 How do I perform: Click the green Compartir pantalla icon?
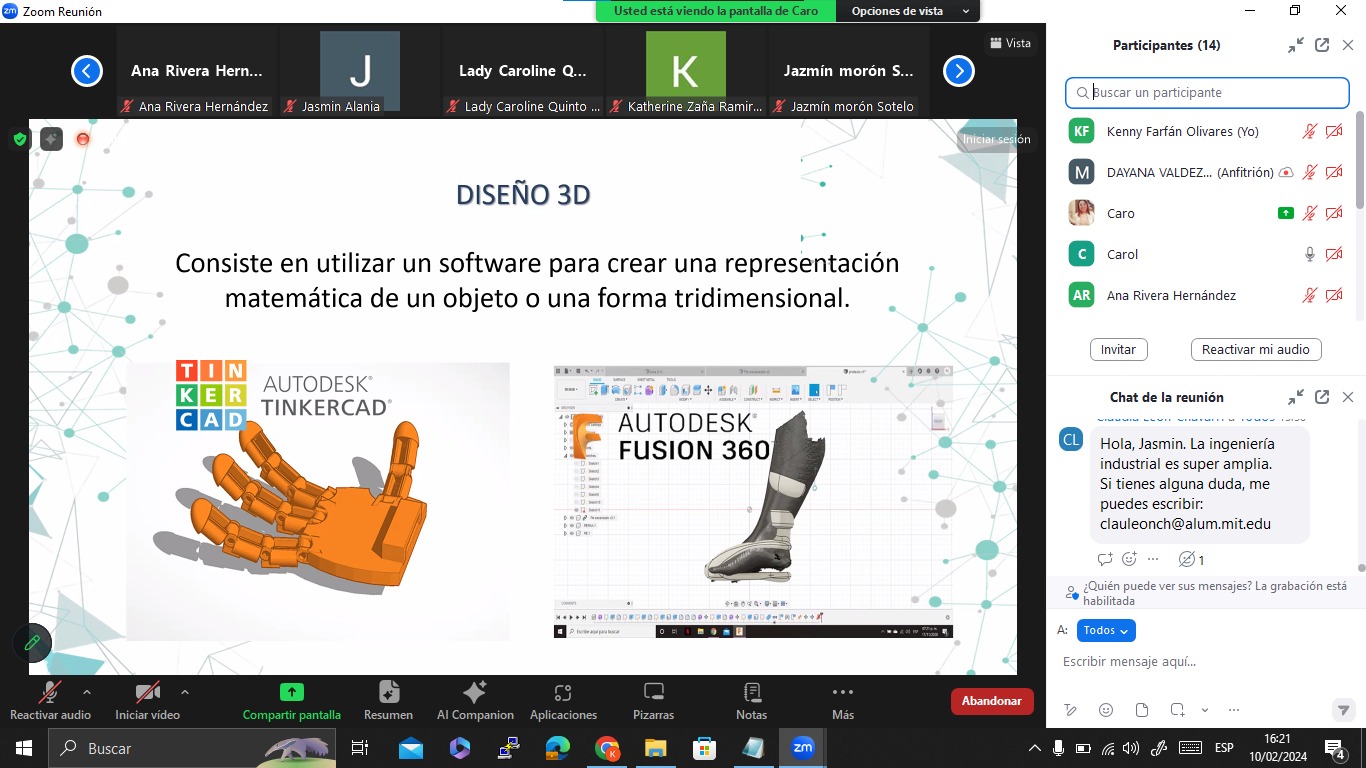[x=291, y=692]
